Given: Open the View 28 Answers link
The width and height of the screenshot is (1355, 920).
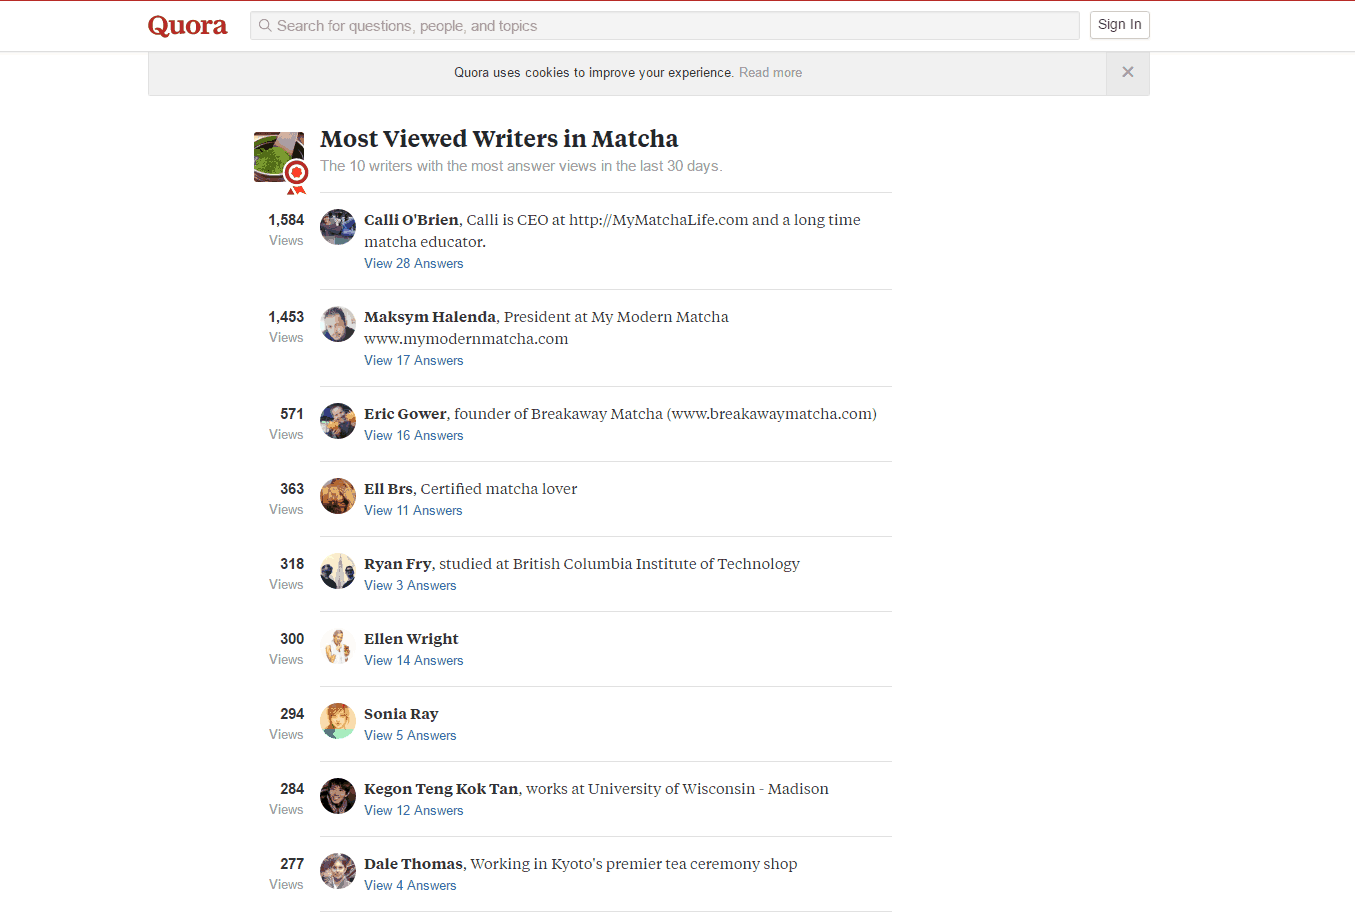Looking at the screenshot, I should point(414,264).
